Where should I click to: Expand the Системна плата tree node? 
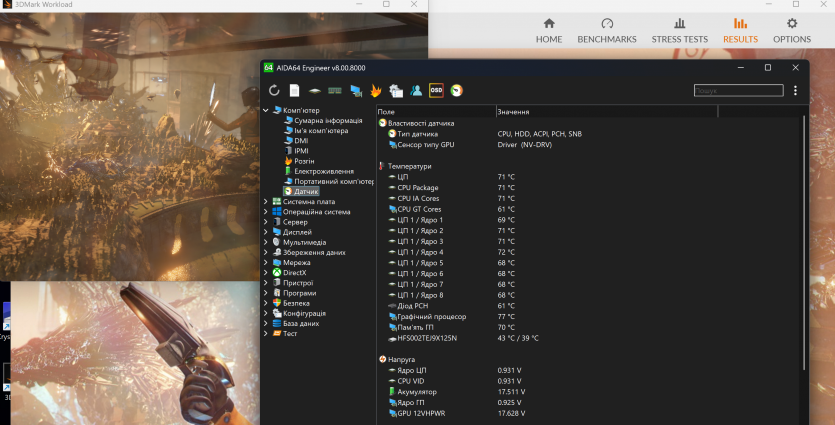[x=266, y=201]
